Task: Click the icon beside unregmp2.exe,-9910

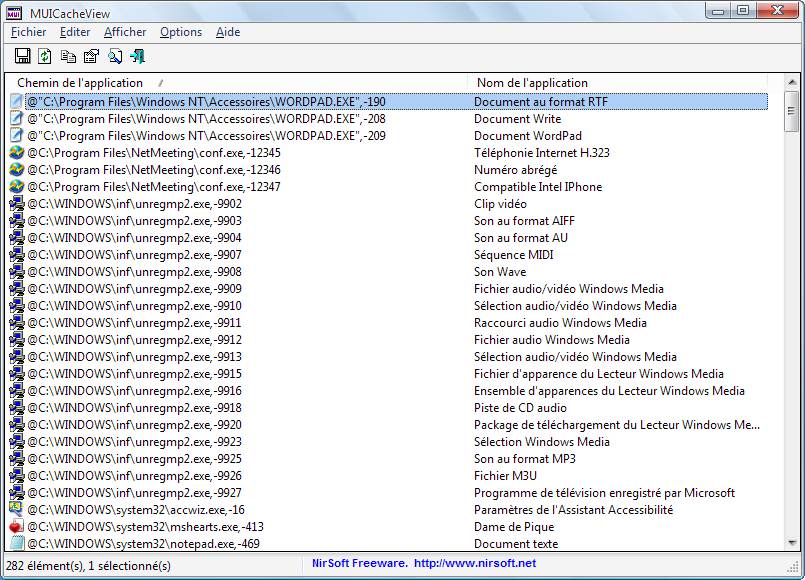Action: pyautogui.click(x=16, y=305)
